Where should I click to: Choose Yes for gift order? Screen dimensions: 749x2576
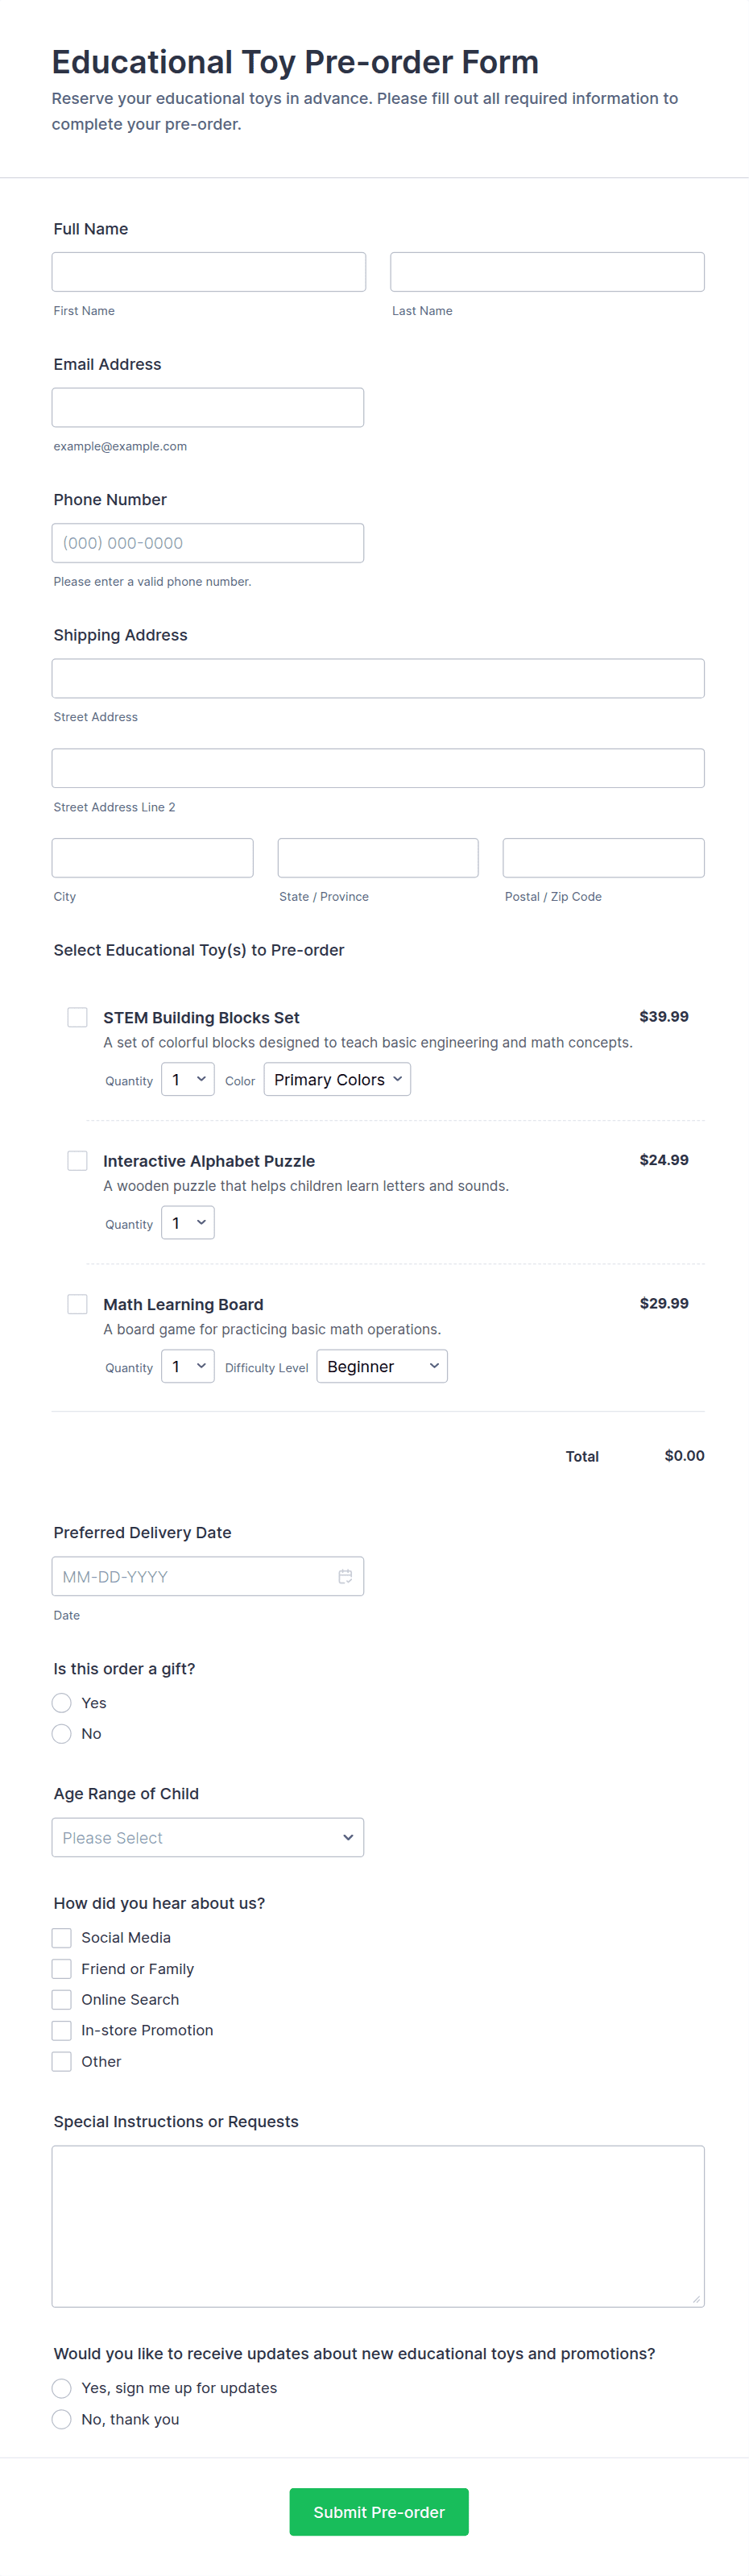click(x=62, y=1703)
